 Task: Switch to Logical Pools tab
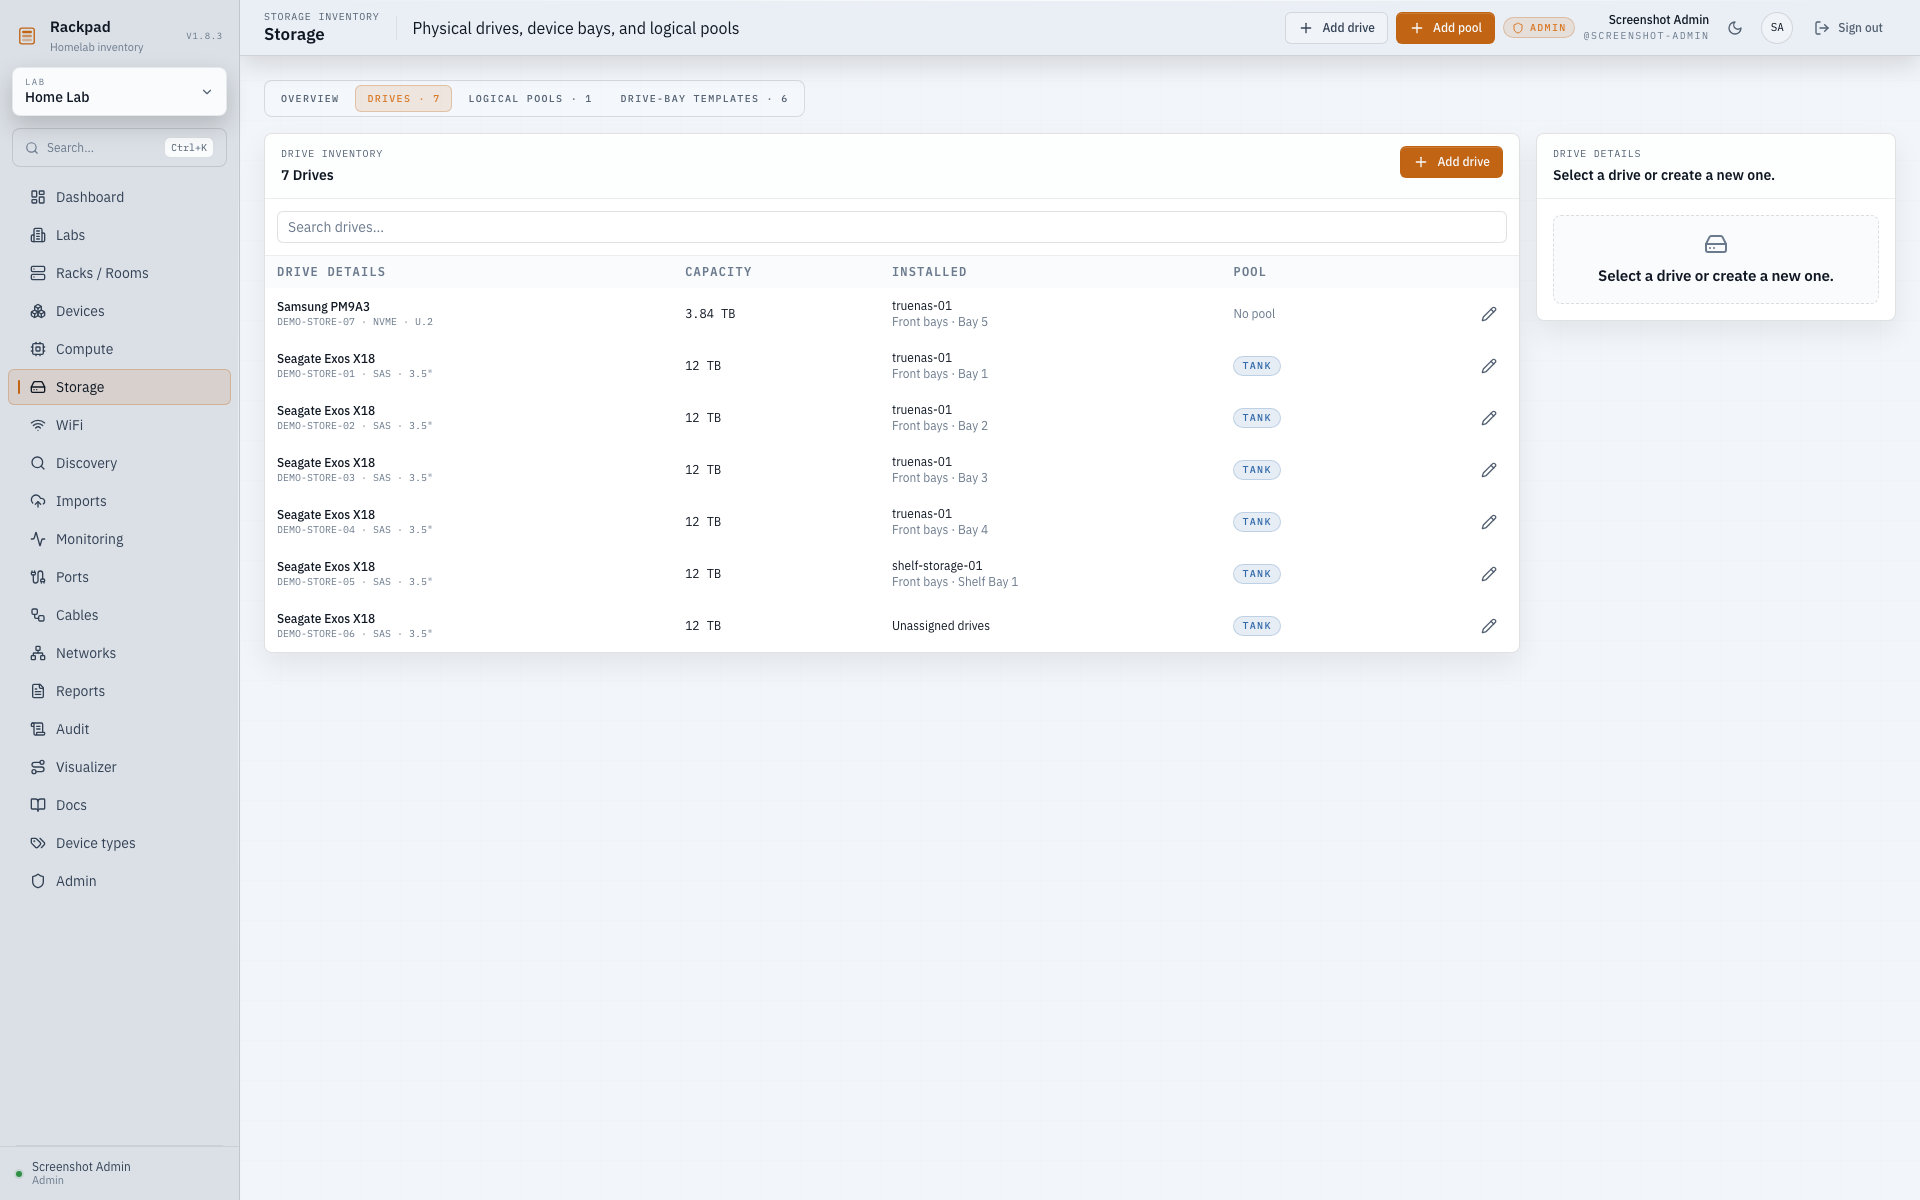point(530,99)
